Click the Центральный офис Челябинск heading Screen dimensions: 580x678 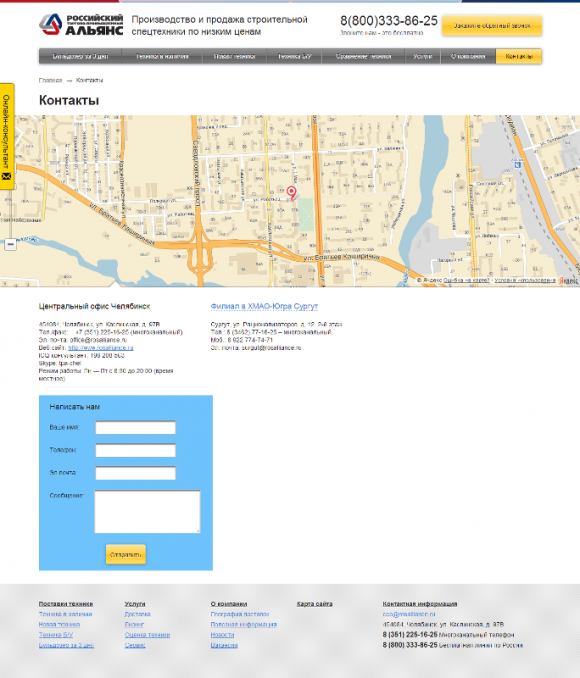click(94, 306)
